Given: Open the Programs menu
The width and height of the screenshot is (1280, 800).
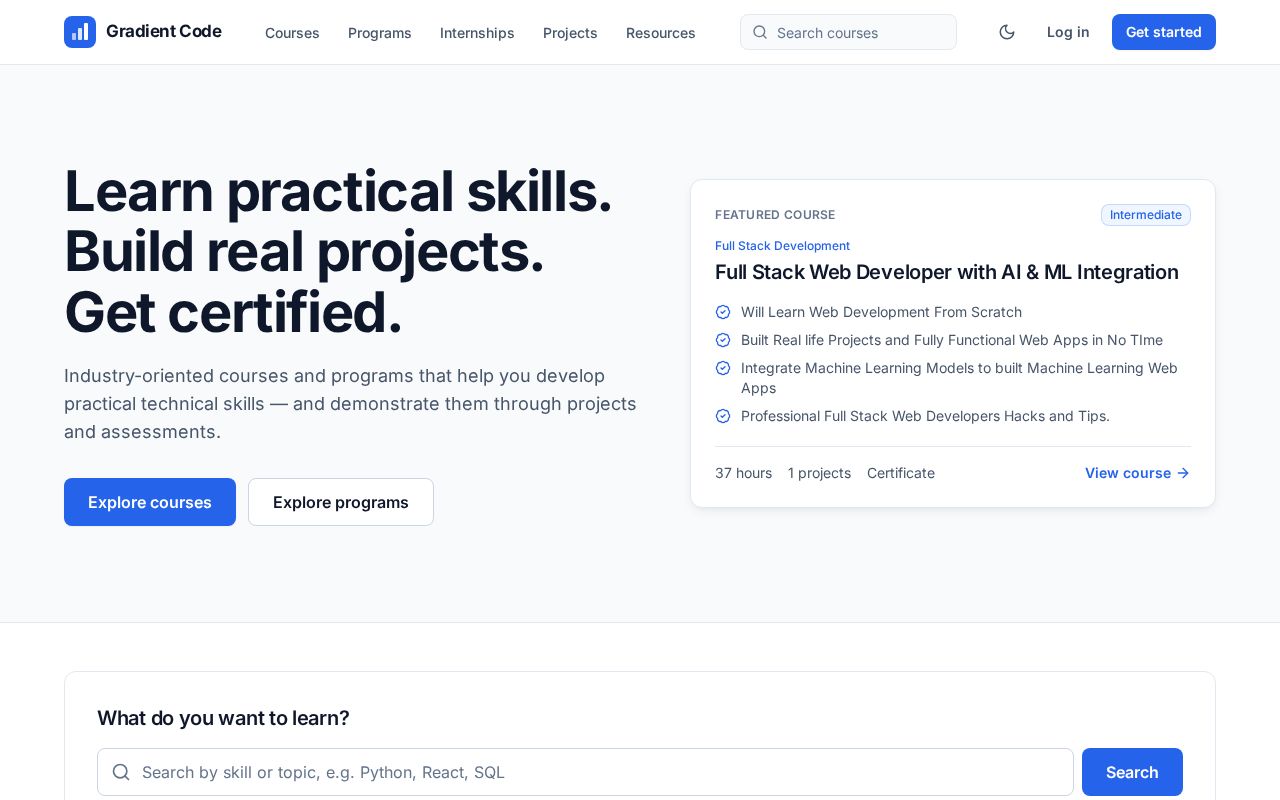Looking at the screenshot, I should 380,33.
